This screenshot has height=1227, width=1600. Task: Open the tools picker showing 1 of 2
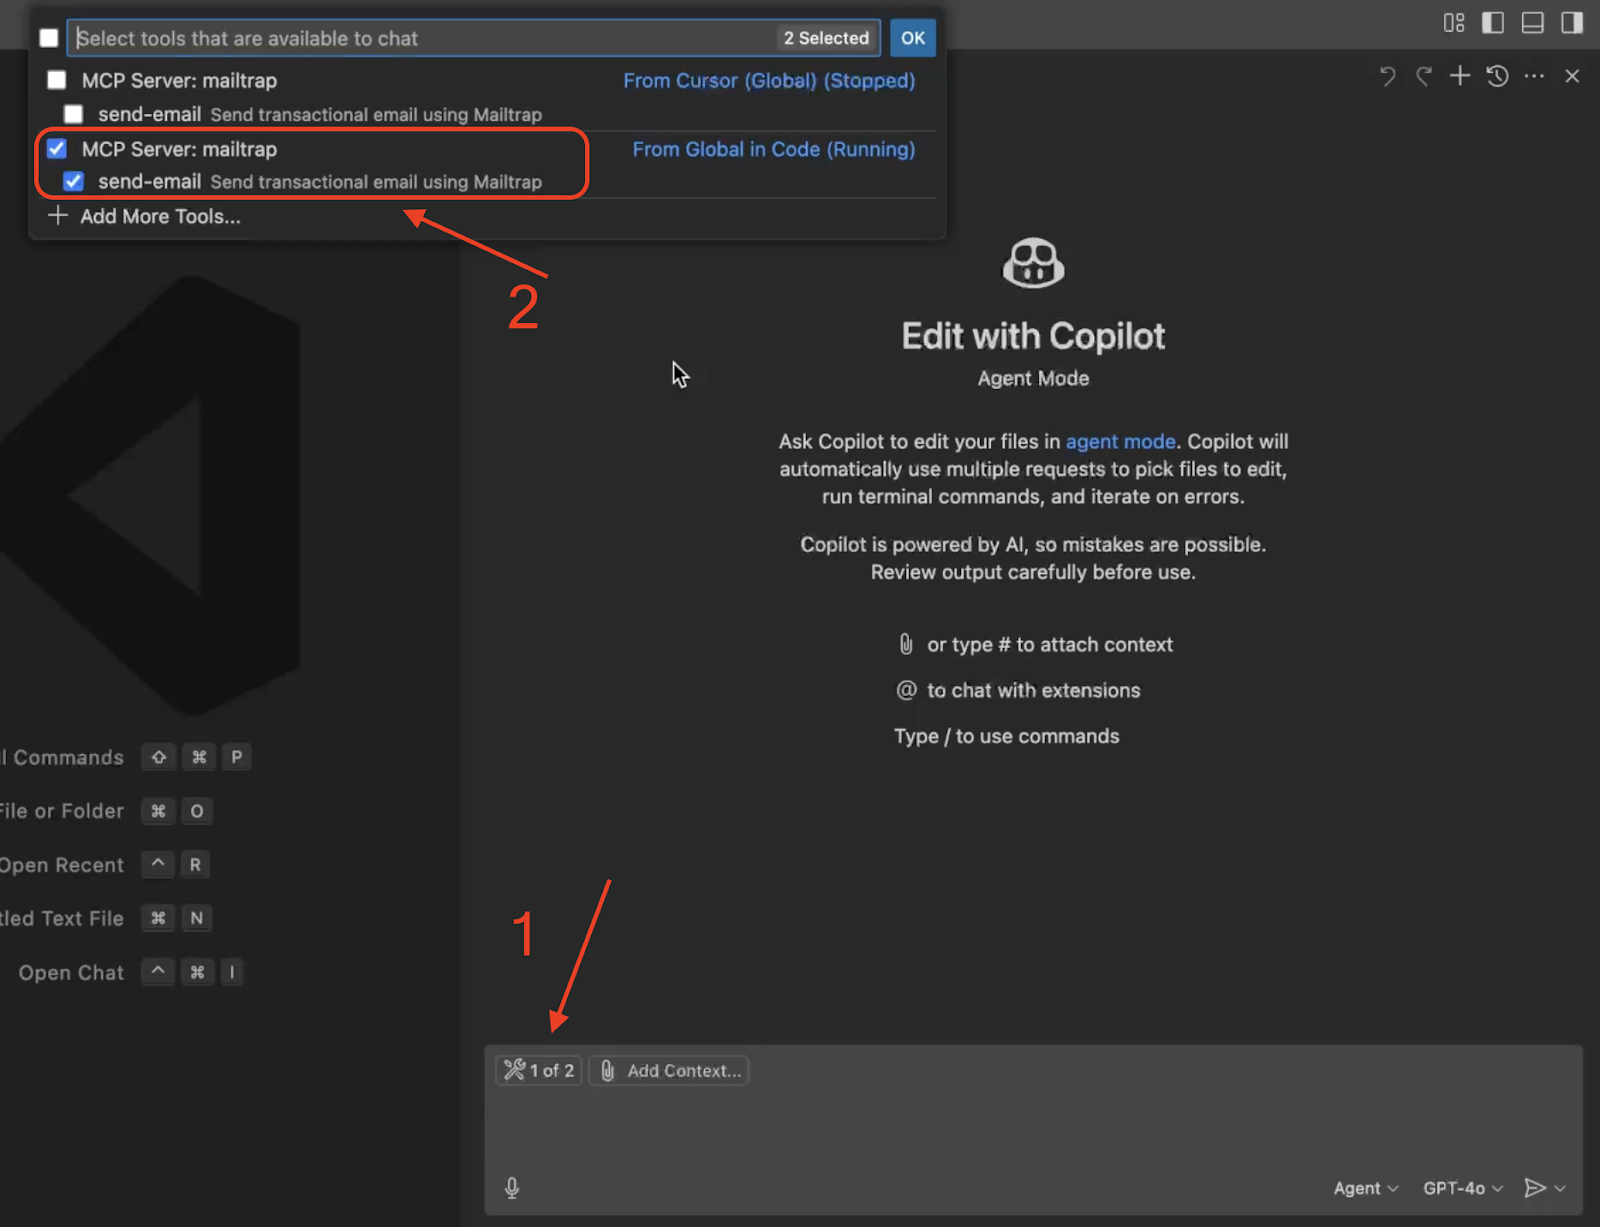(x=538, y=1070)
